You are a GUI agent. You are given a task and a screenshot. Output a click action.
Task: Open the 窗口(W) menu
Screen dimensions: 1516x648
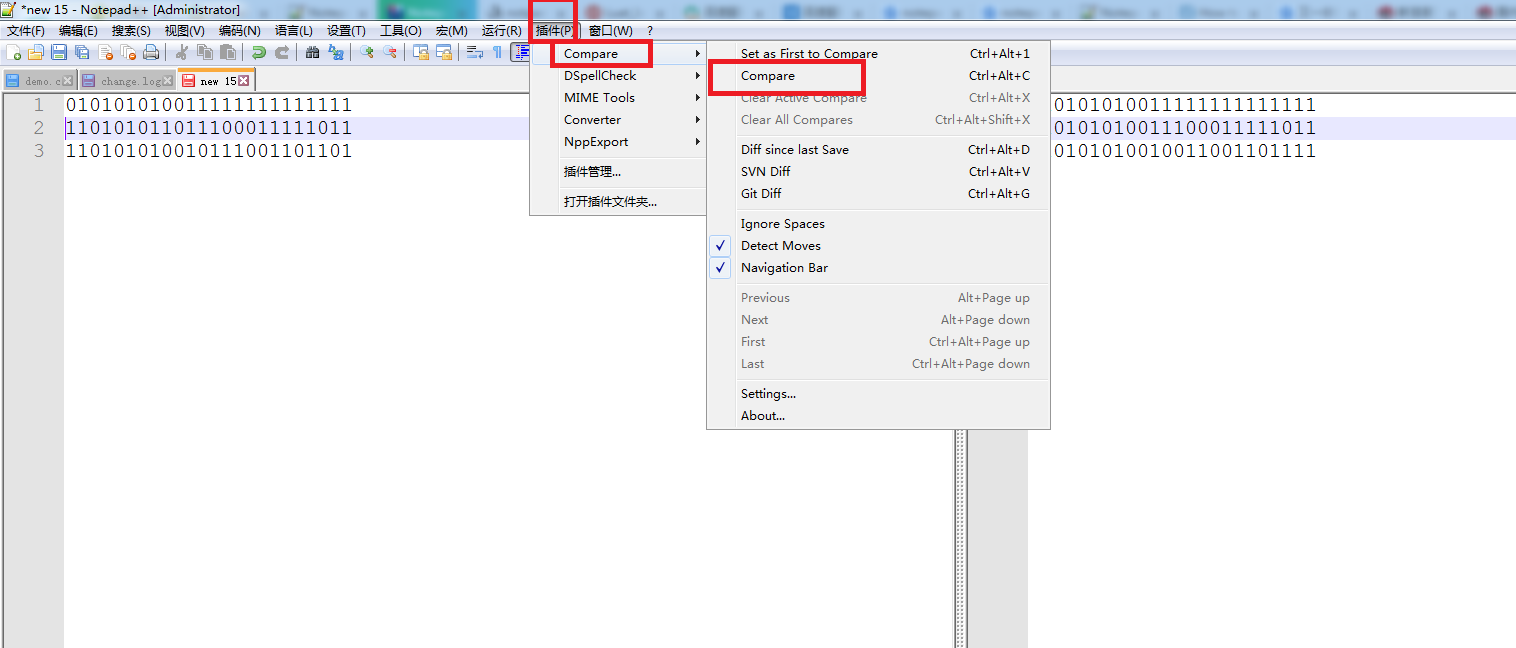click(610, 31)
